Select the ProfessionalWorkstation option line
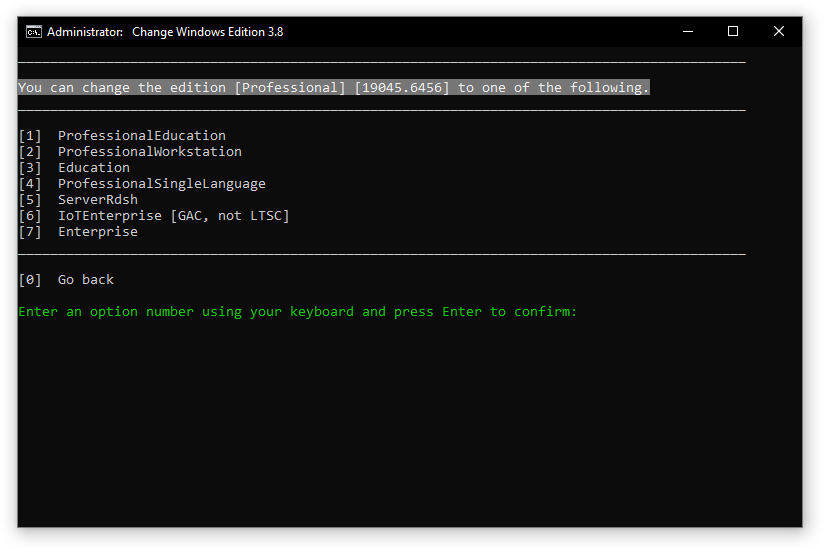This screenshot has height=550, width=824. [149, 152]
